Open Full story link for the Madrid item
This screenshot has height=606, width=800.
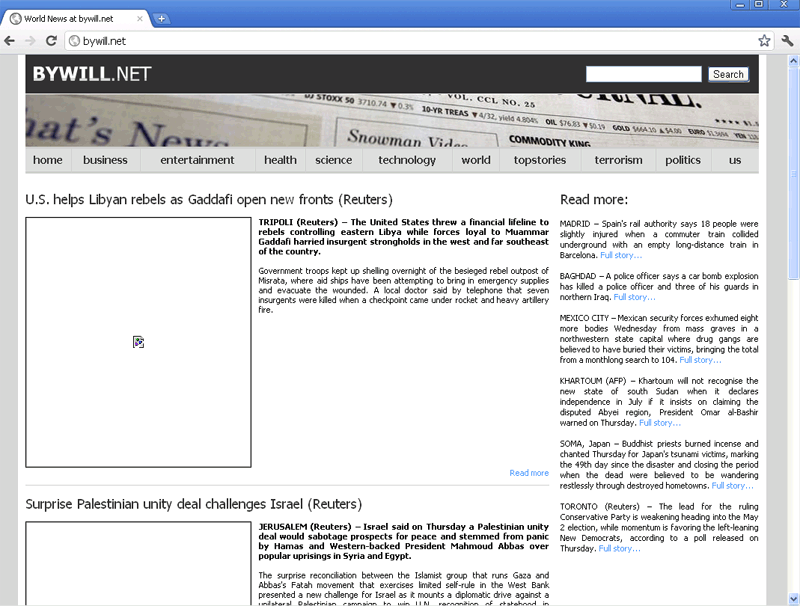pyautogui.click(x=621, y=256)
